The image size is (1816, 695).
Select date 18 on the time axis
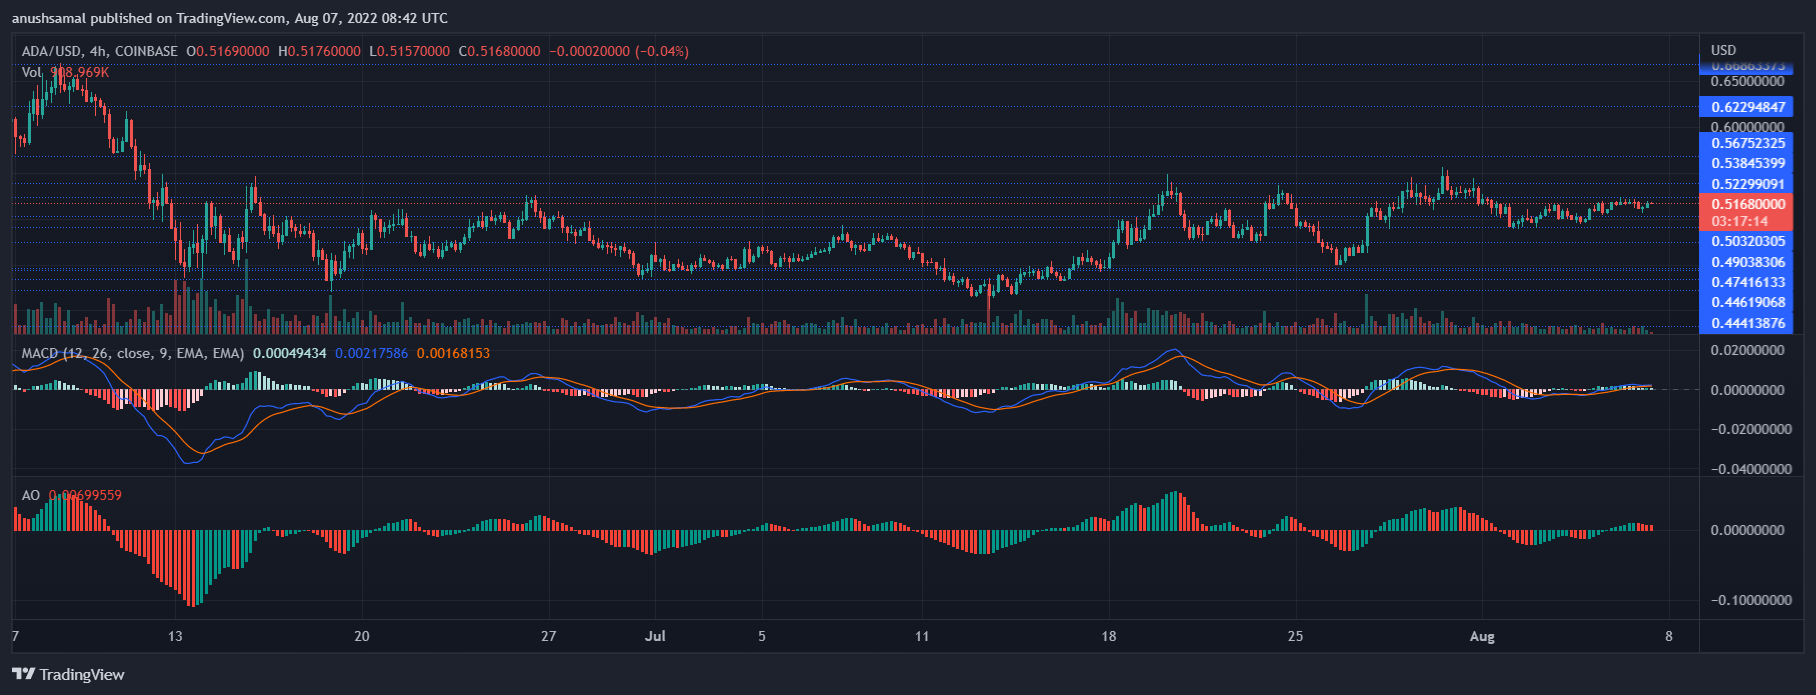click(1108, 636)
